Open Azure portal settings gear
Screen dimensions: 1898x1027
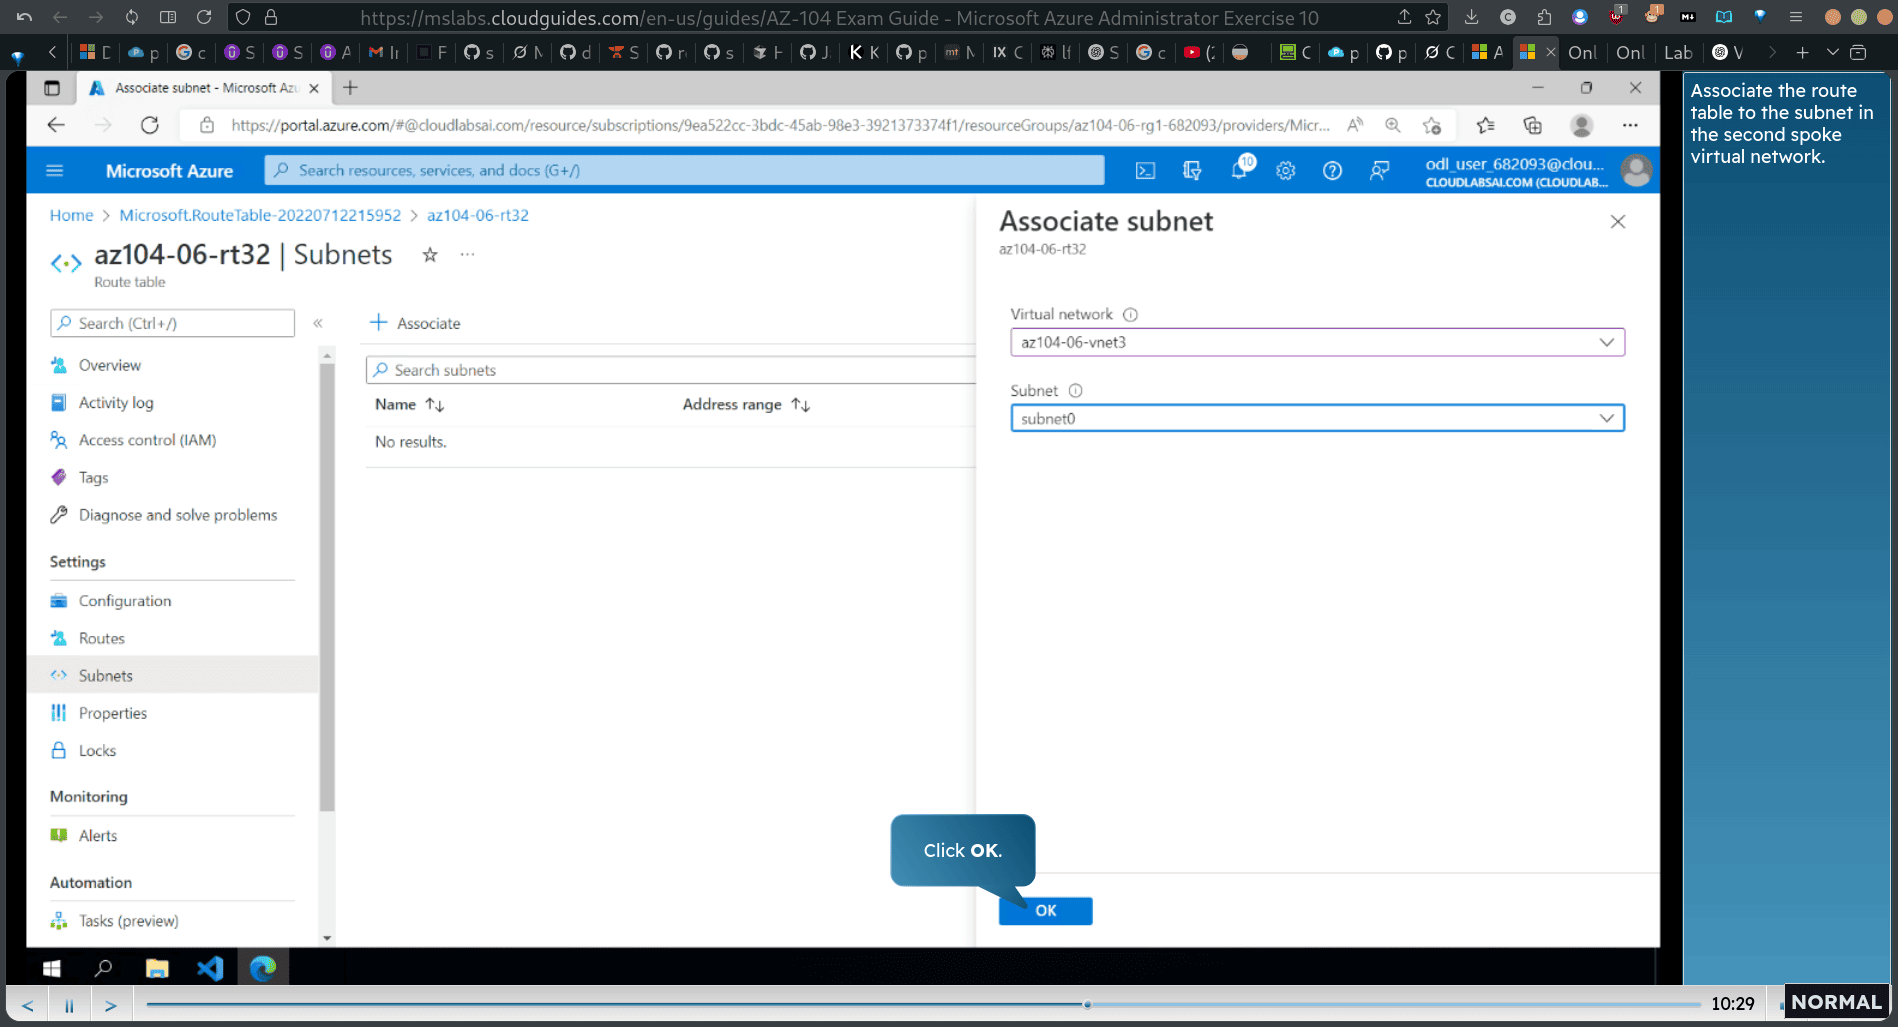coord(1286,171)
